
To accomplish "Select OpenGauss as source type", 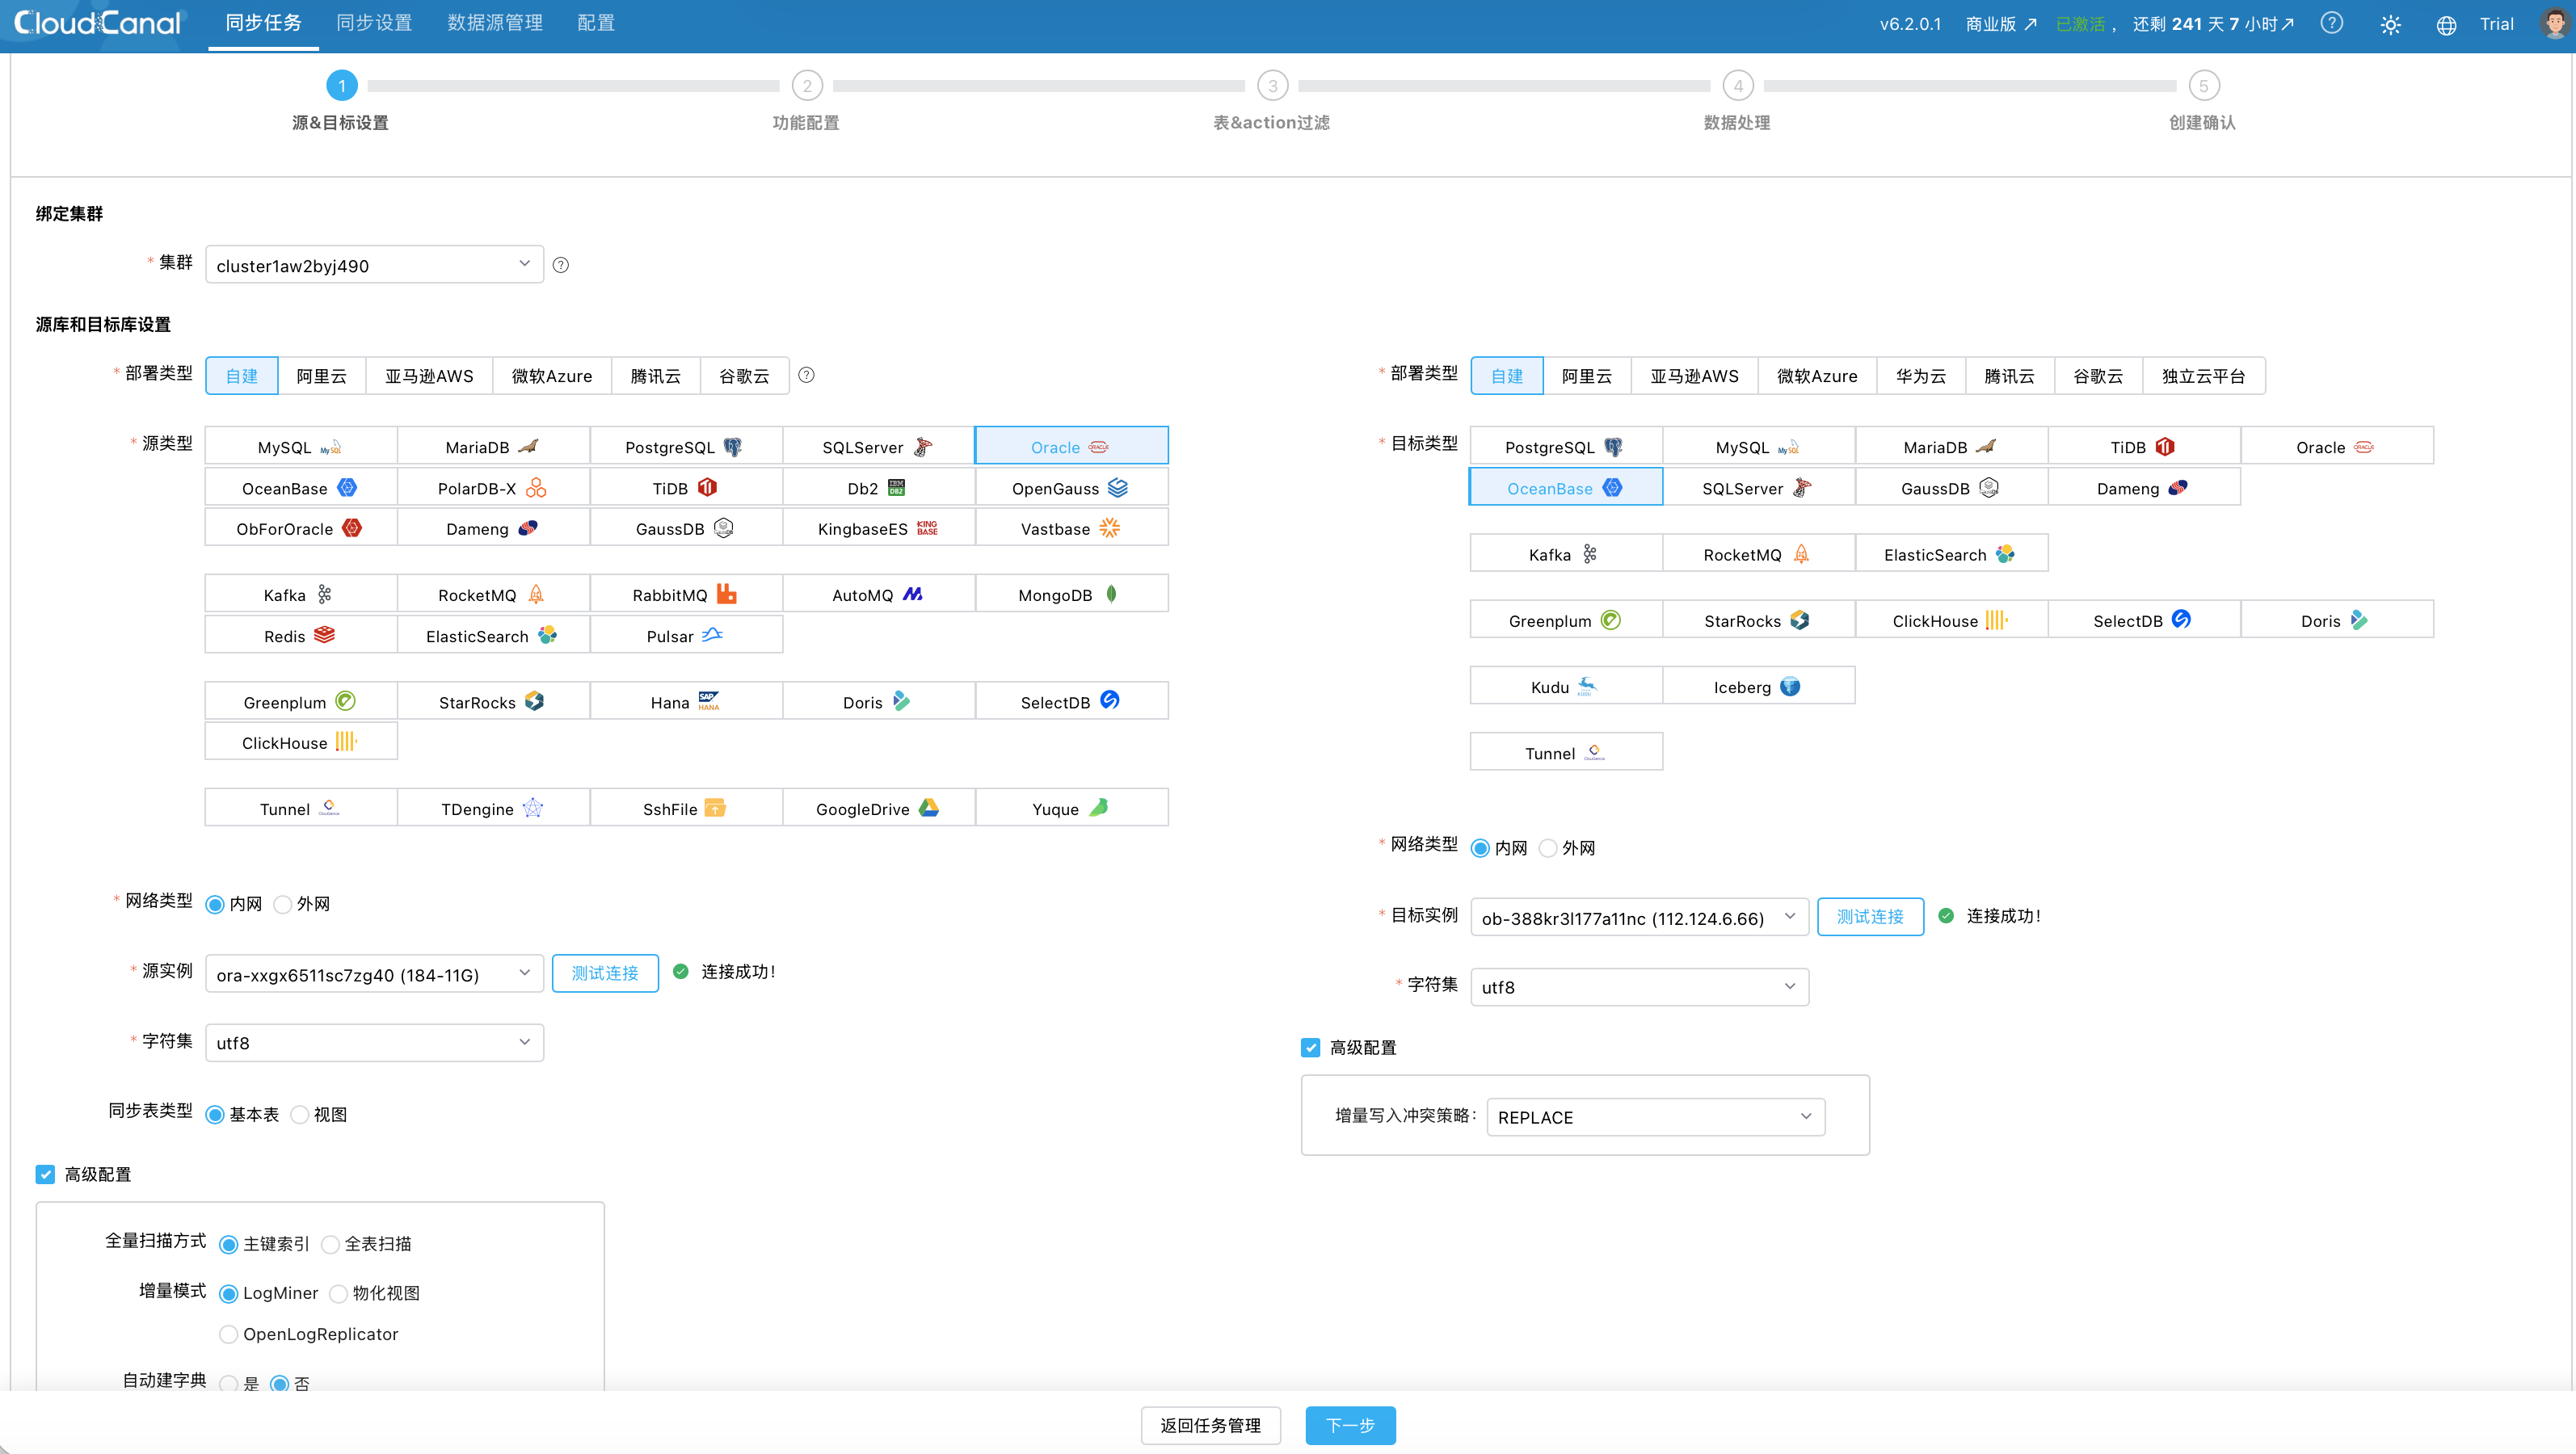I will [1071, 487].
